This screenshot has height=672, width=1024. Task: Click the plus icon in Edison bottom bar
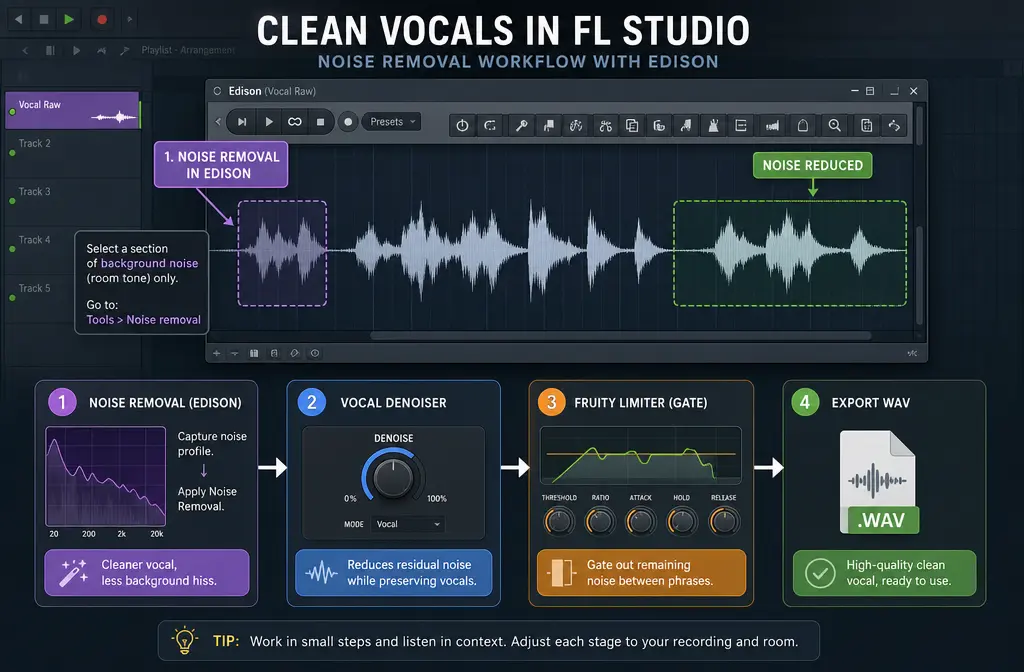[216, 353]
